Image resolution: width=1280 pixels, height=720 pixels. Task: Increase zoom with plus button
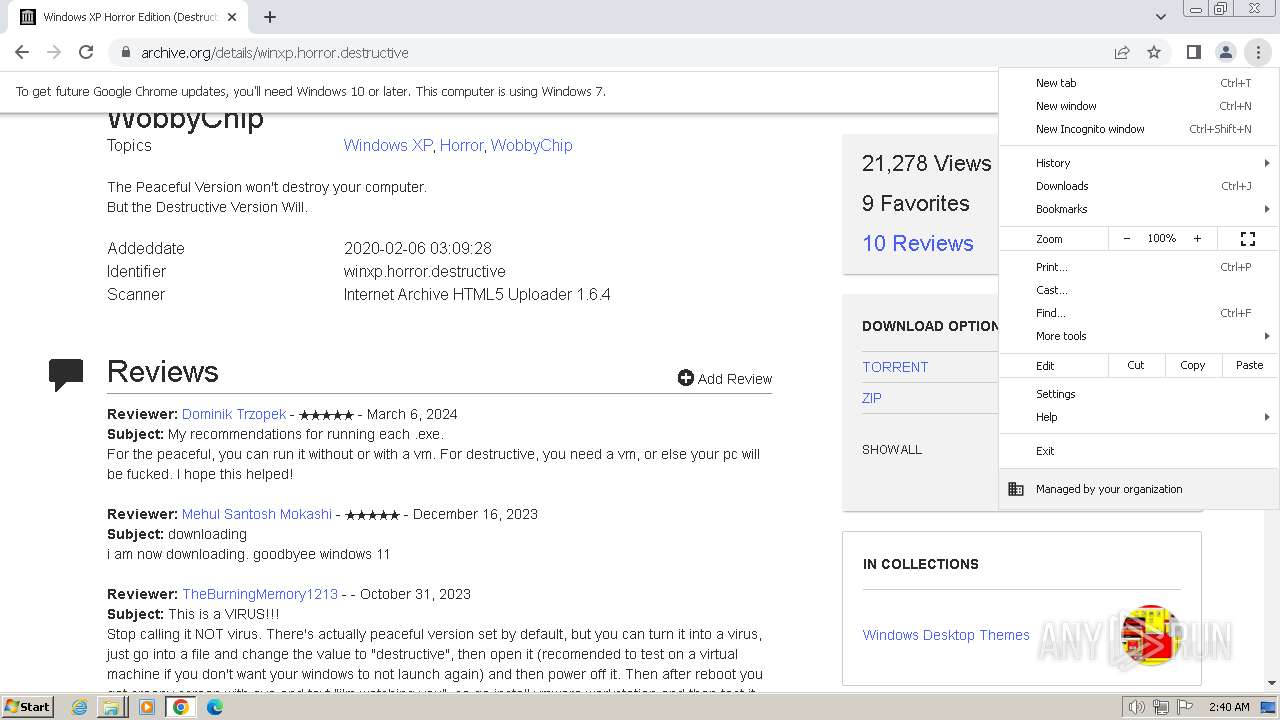[1197, 239]
